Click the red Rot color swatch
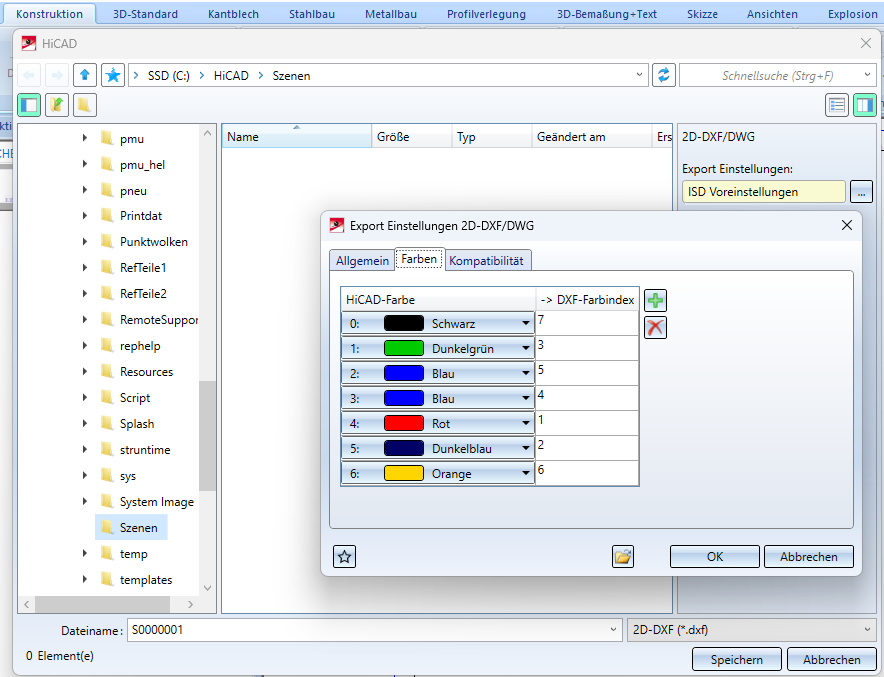884x677 pixels. [404, 423]
